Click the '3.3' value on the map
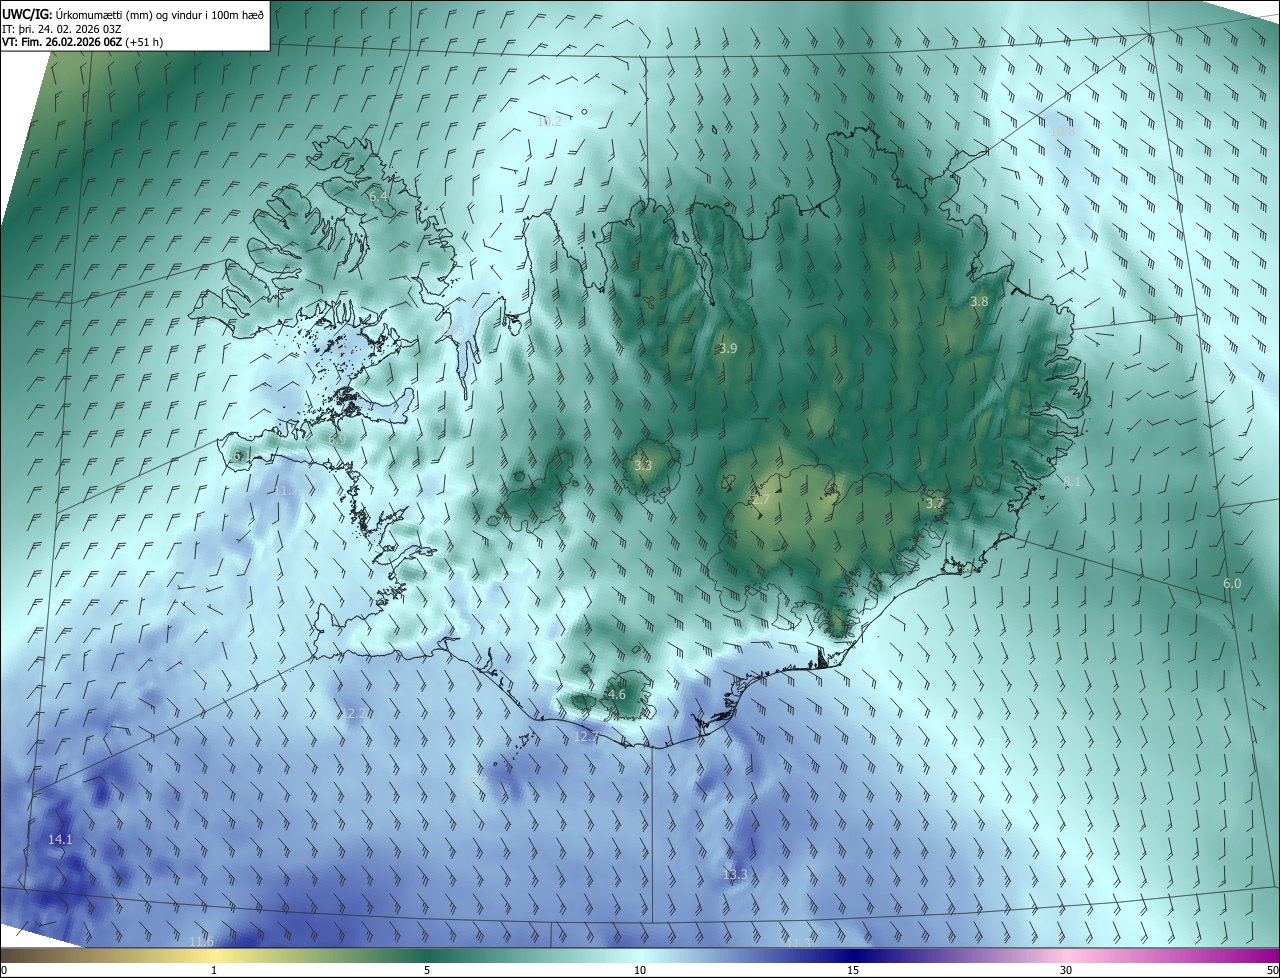Image resolution: width=1280 pixels, height=978 pixels. tap(643, 465)
